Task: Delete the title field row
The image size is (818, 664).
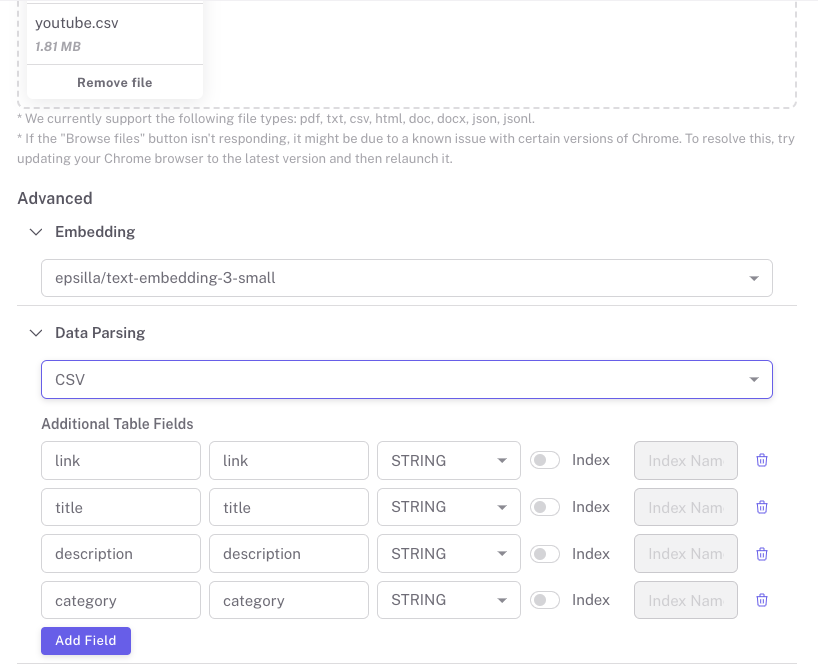Action: [x=762, y=507]
